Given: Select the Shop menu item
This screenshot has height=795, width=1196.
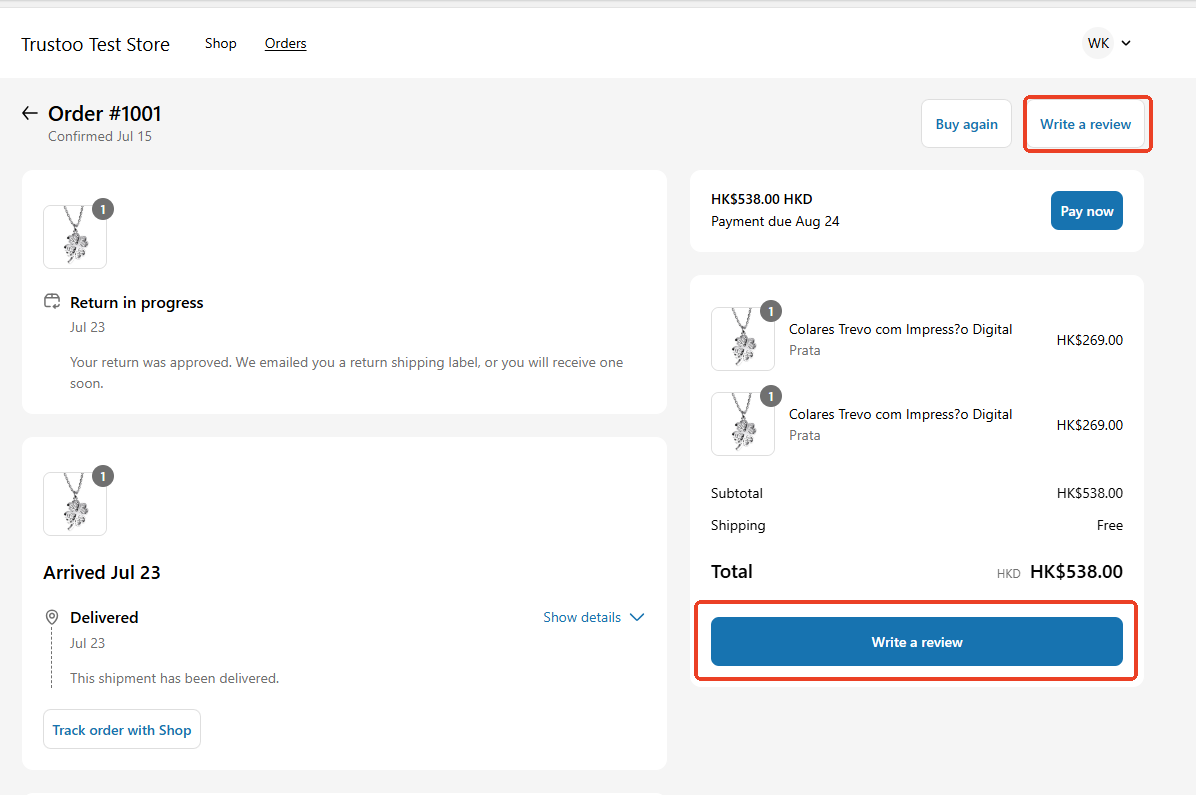Looking at the screenshot, I should 220,43.
